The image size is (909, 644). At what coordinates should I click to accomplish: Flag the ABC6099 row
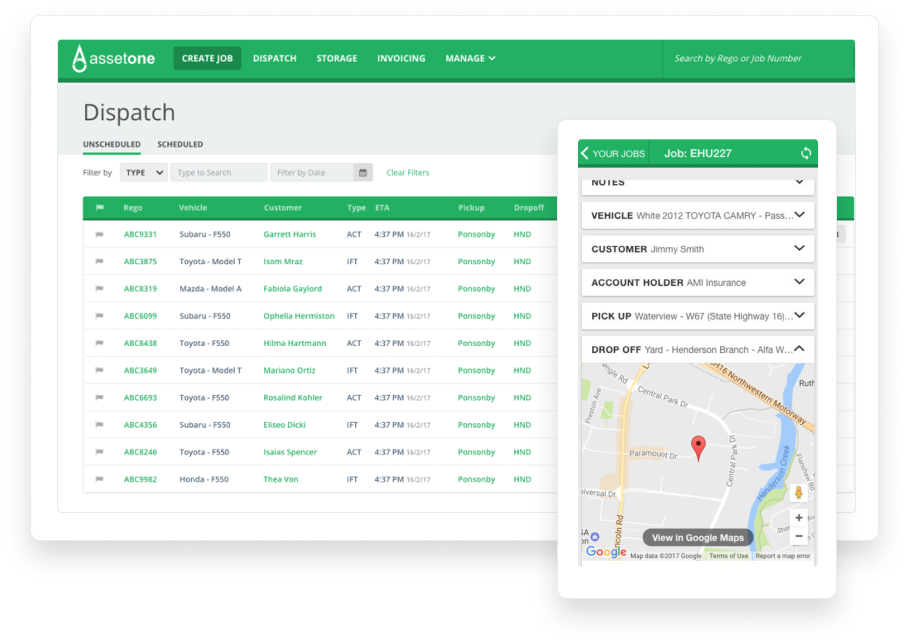[100, 316]
